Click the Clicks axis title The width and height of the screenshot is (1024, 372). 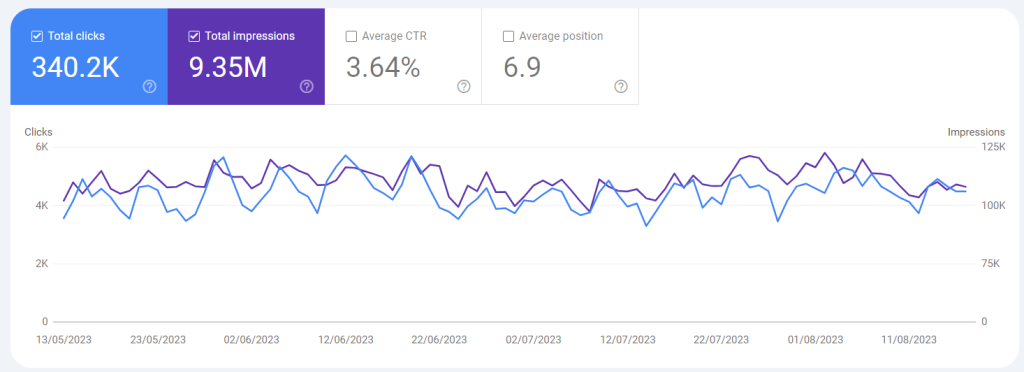click(39, 132)
